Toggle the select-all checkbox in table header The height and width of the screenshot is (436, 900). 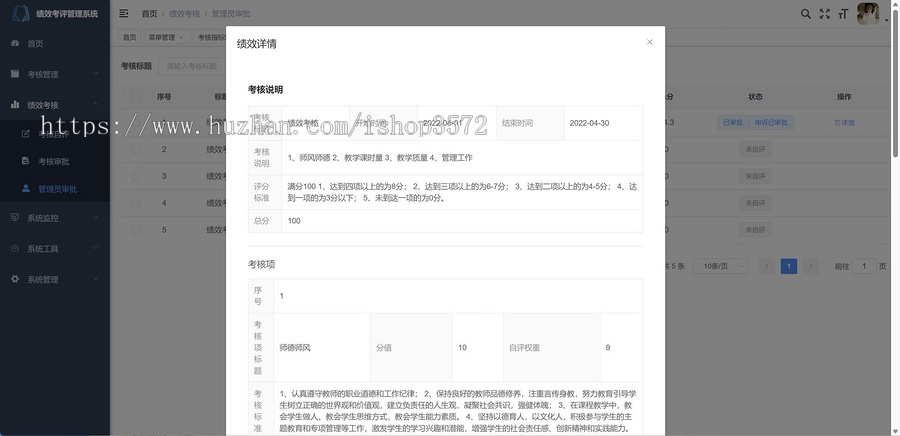pyautogui.click(x=136, y=96)
